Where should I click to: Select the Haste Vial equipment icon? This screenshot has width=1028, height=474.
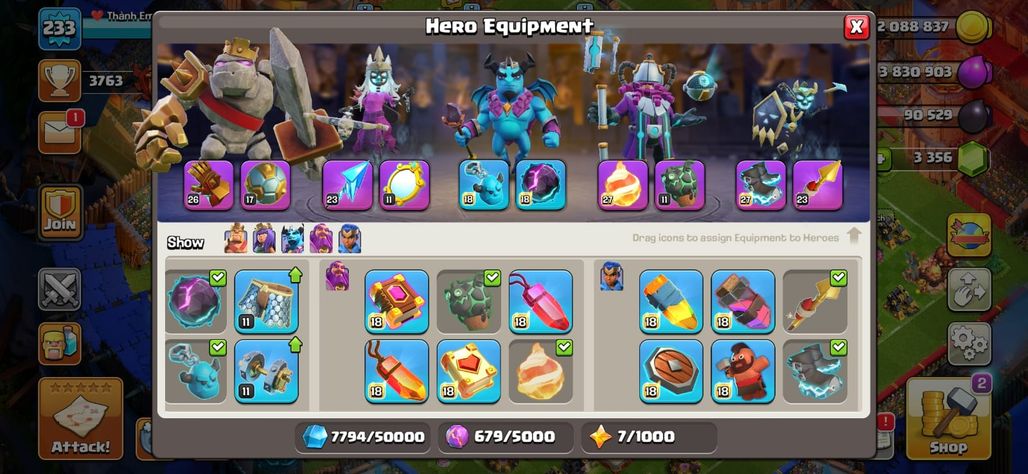point(743,302)
